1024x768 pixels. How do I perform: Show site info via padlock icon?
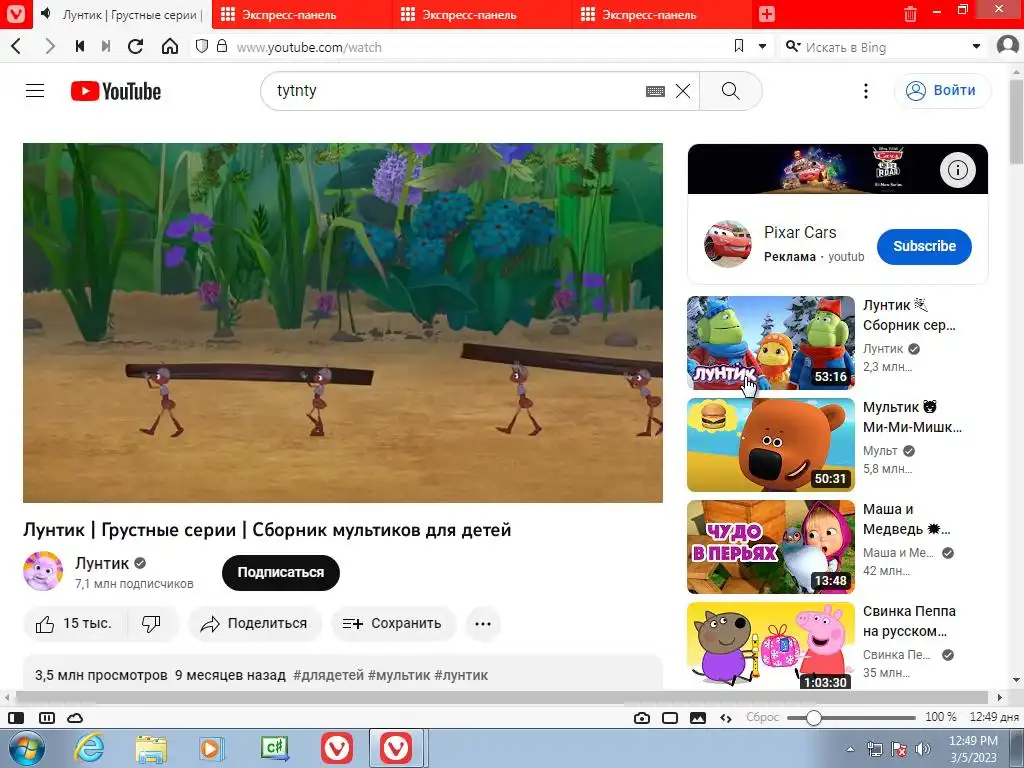pos(222,46)
